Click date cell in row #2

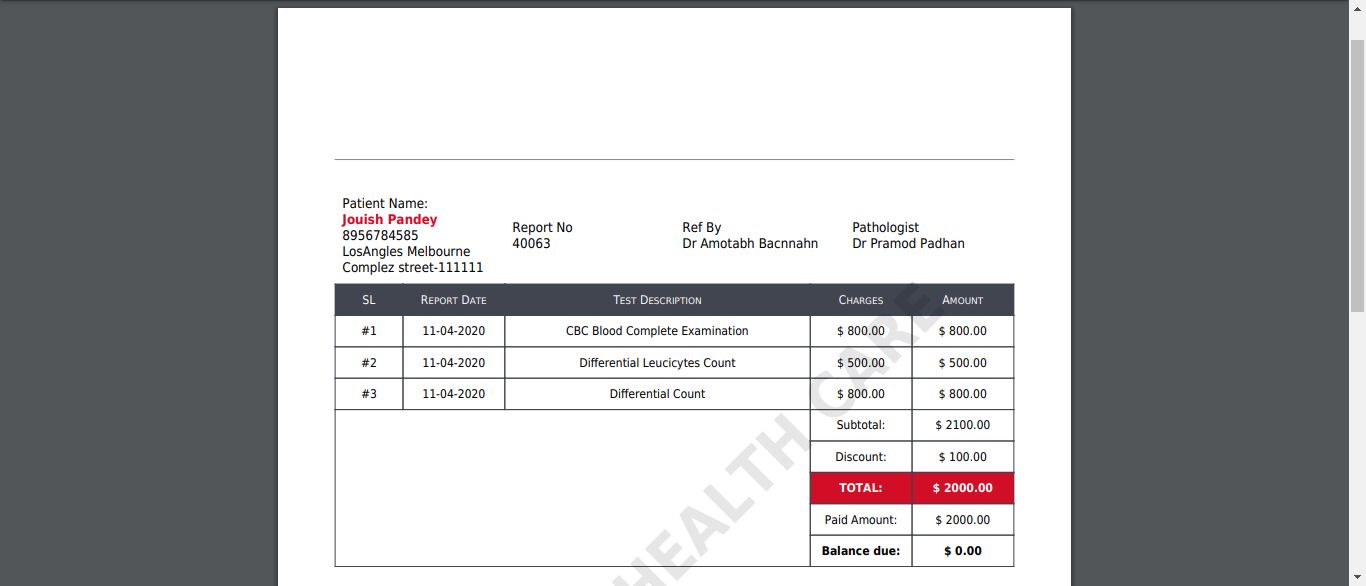point(453,363)
